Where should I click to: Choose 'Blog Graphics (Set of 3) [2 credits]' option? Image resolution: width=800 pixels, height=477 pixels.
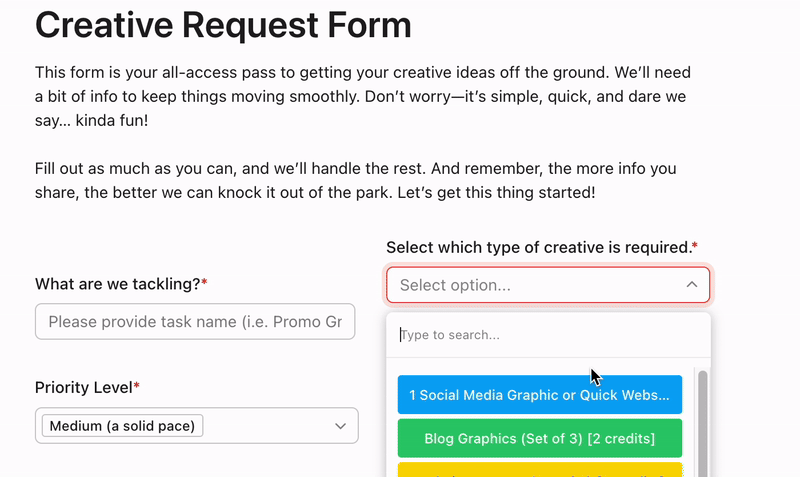540,438
